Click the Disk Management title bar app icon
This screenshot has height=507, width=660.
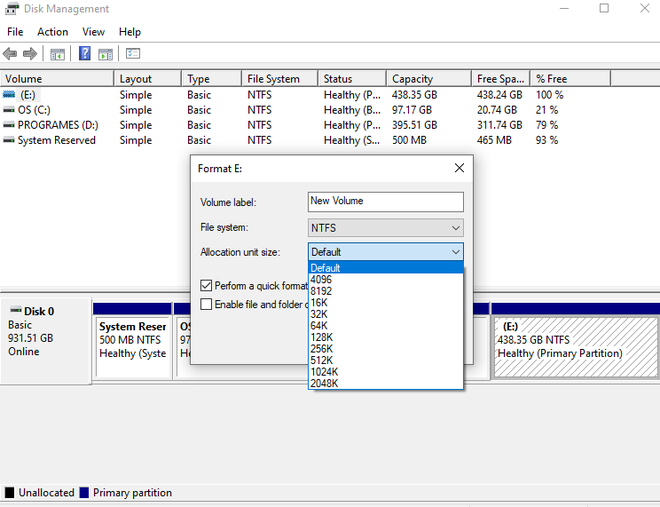[12, 9]
